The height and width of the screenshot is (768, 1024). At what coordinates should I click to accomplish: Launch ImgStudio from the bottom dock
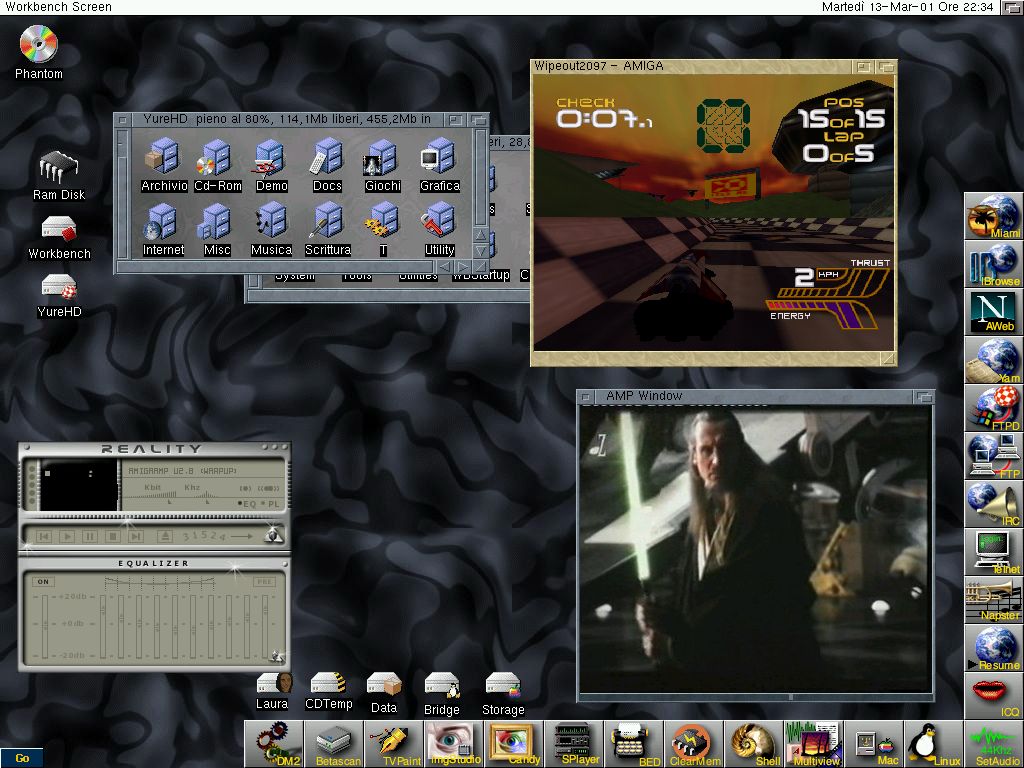(x=455, y=744)
